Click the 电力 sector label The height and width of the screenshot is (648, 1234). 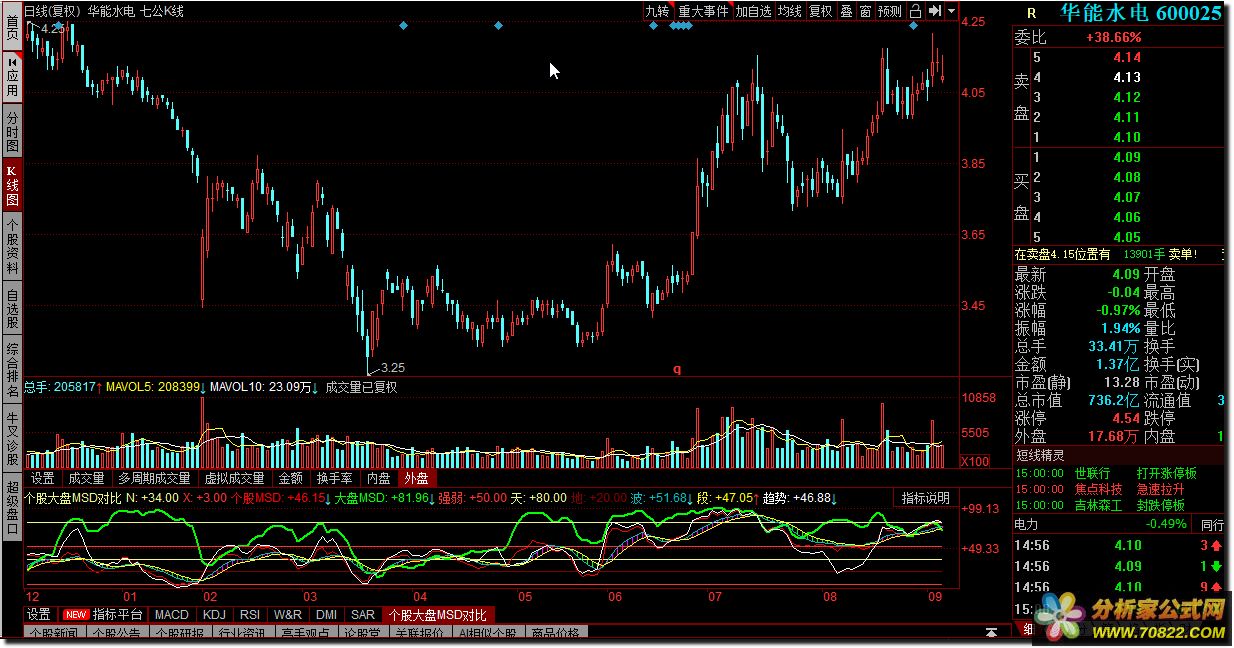pyautogui.click(x=1026, y=524)
